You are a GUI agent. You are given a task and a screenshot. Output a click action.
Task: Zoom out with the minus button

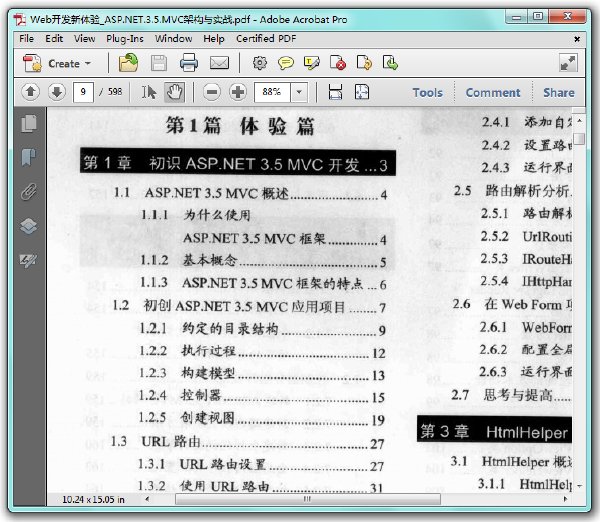pyautogui.click(x=212, y=92)
